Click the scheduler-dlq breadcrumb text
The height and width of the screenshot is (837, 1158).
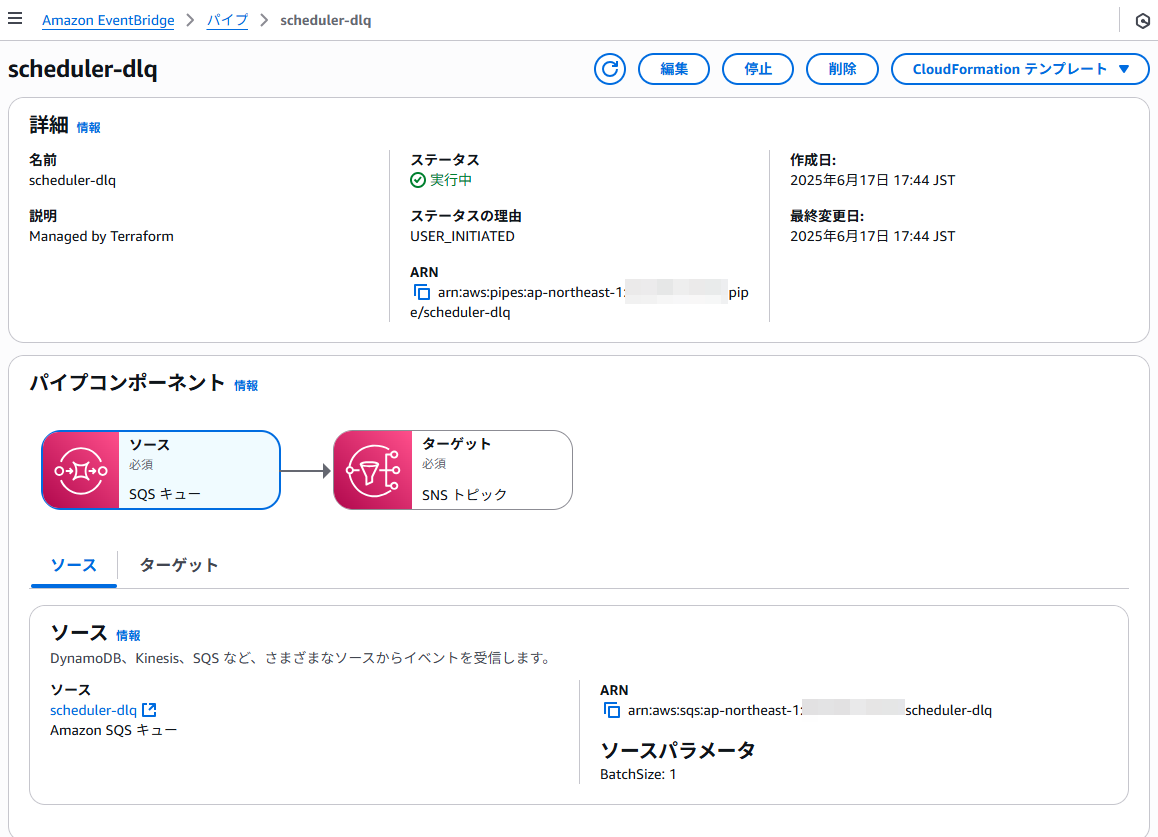326,21
